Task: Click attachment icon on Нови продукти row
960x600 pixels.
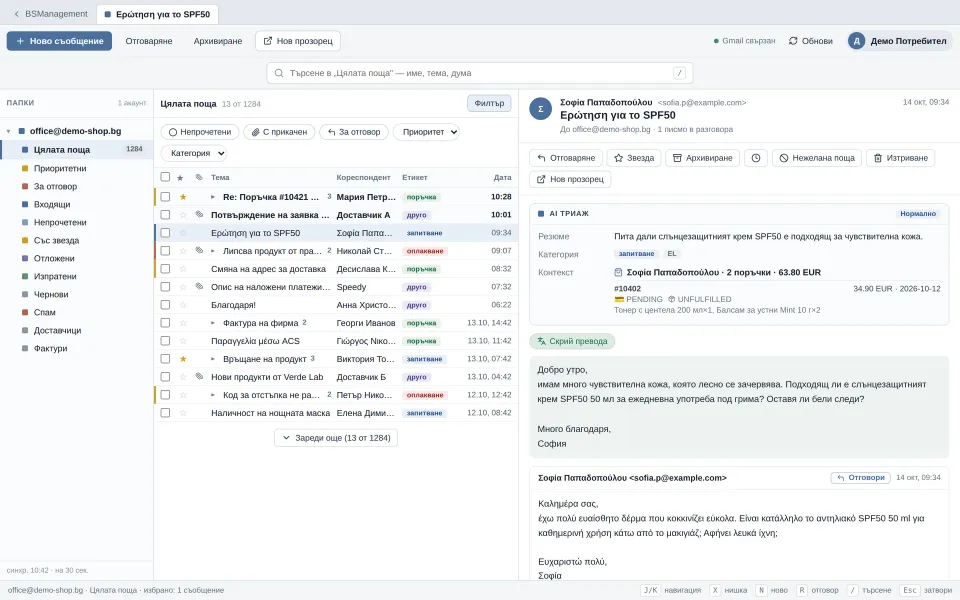Action: click(x=199, y=377)
